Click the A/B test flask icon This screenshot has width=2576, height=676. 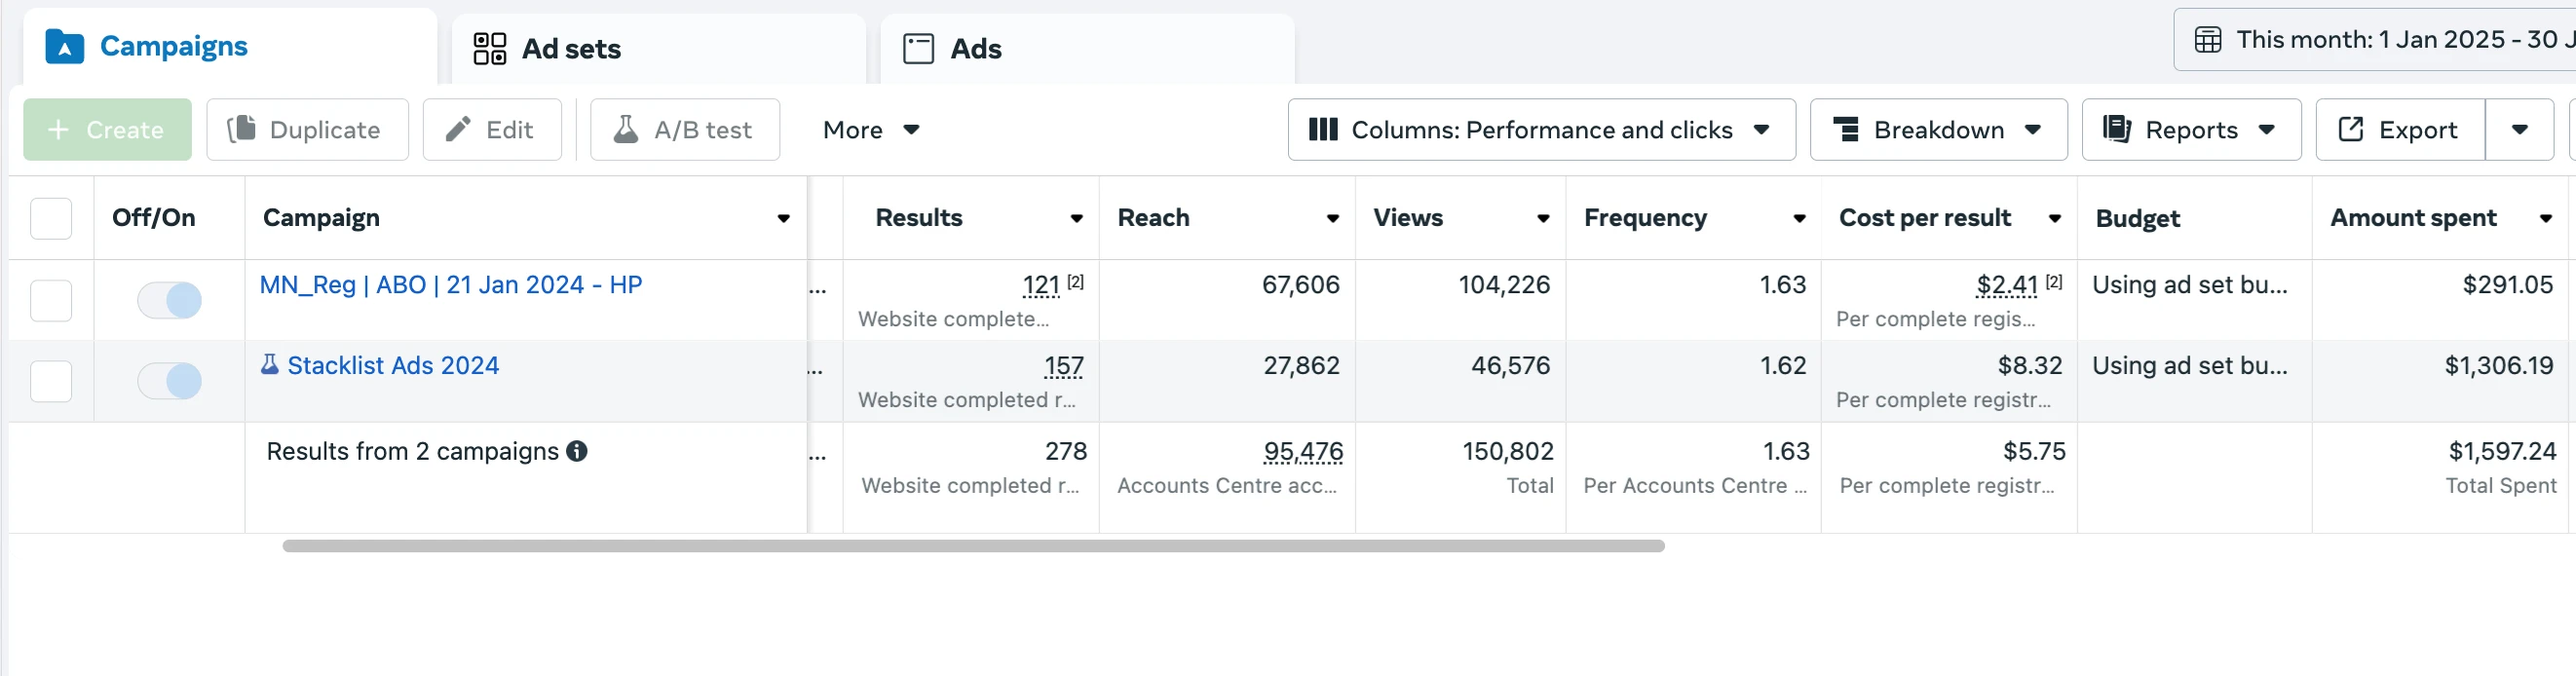pos(625,130)
